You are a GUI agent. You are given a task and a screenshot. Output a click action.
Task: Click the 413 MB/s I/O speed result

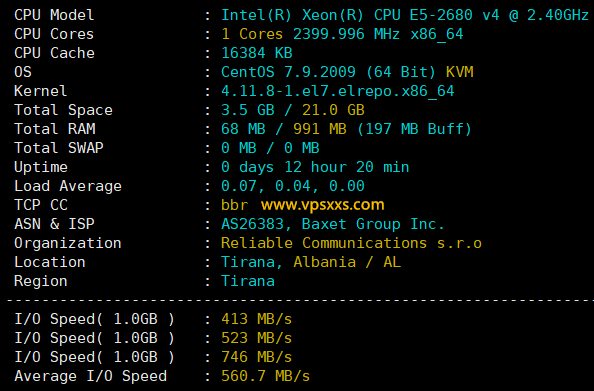click(256, 319)
